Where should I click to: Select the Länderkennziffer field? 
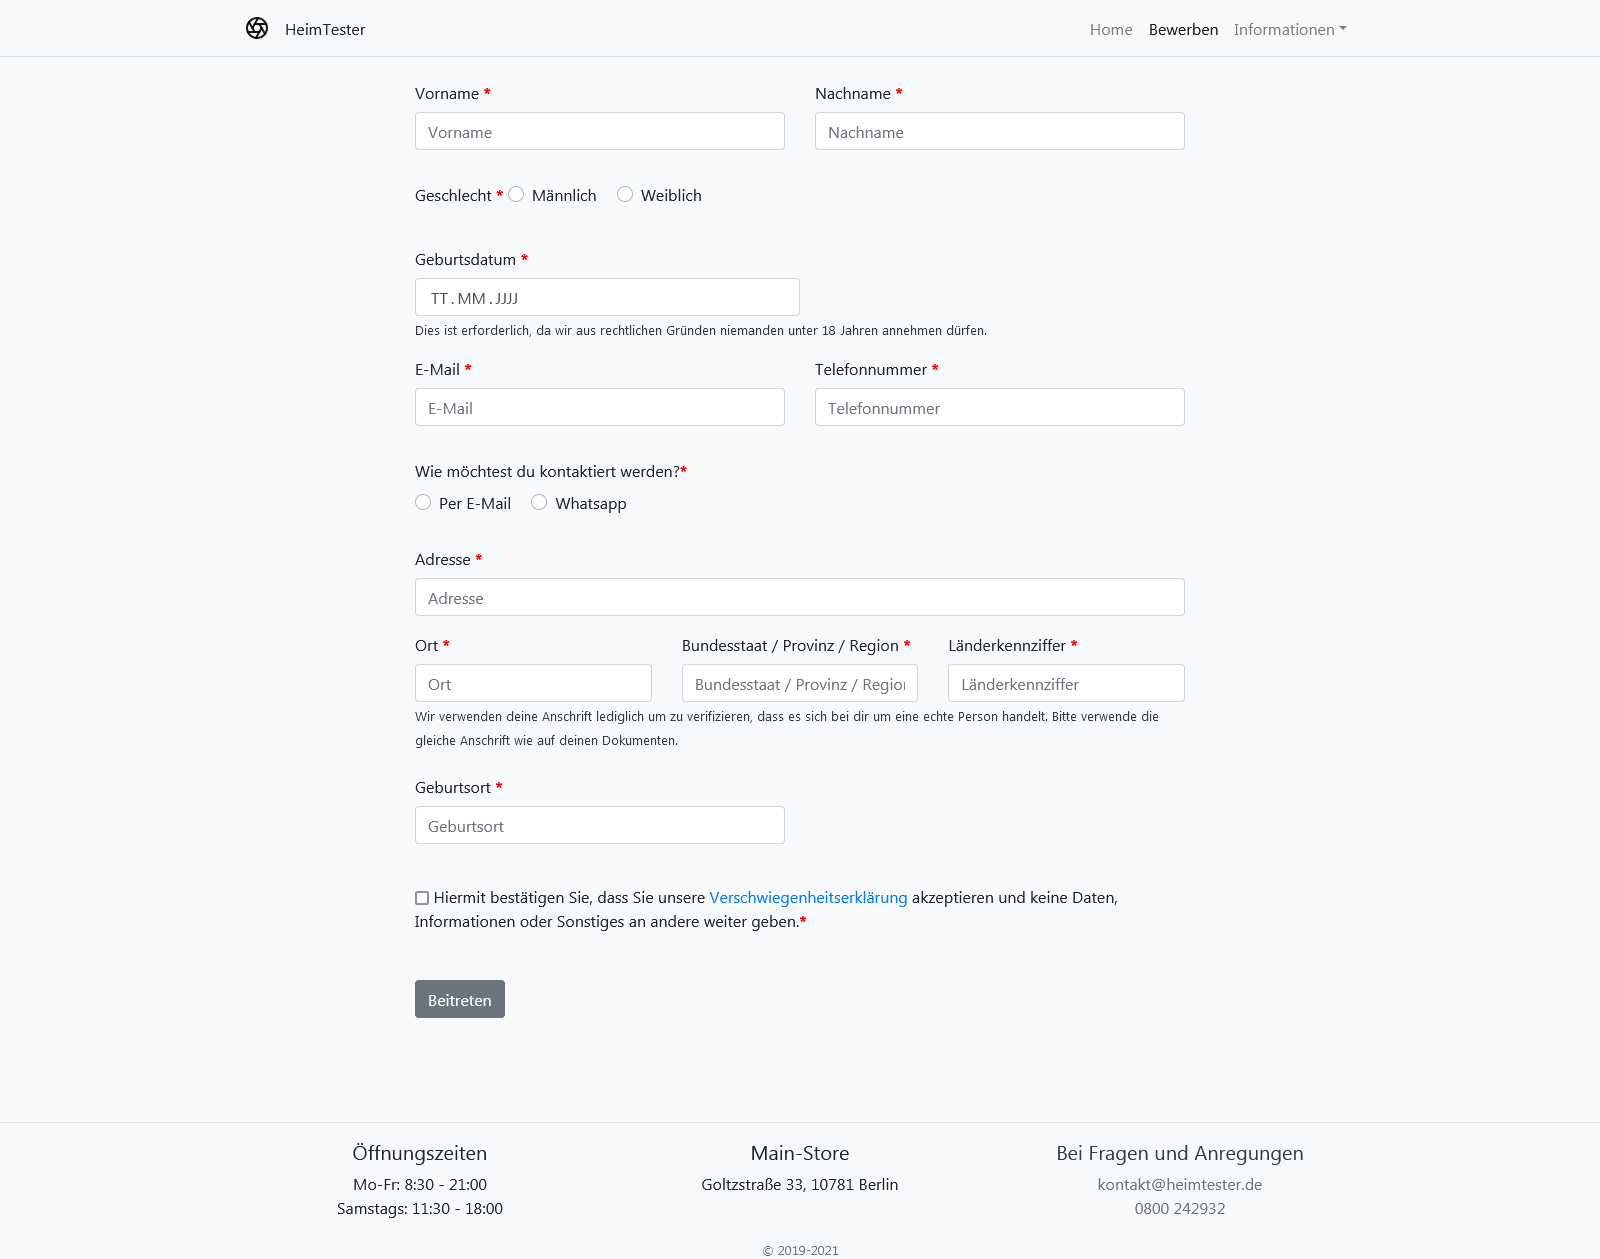[x=1066, y=684]
